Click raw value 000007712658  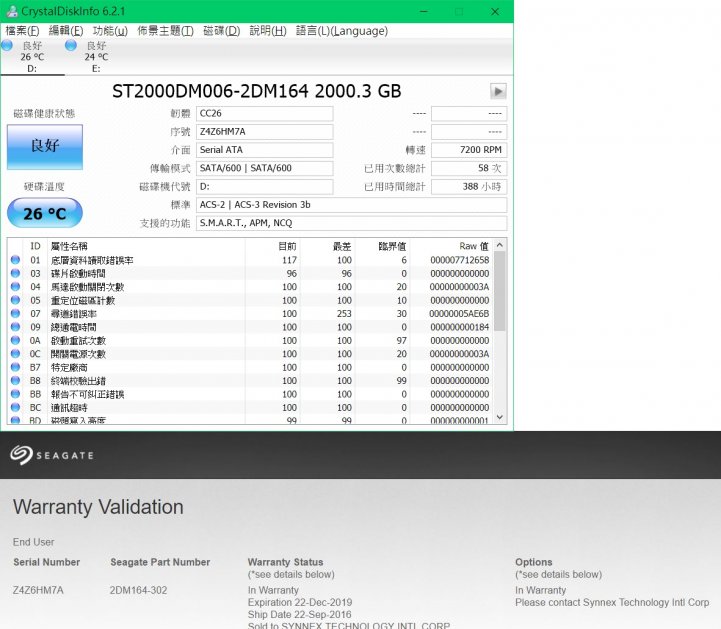point(459,260)
